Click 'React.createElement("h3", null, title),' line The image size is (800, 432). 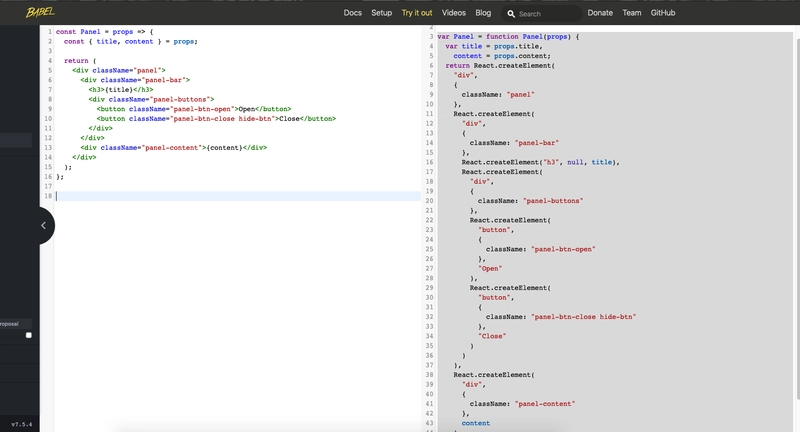[x=541, y=162]
